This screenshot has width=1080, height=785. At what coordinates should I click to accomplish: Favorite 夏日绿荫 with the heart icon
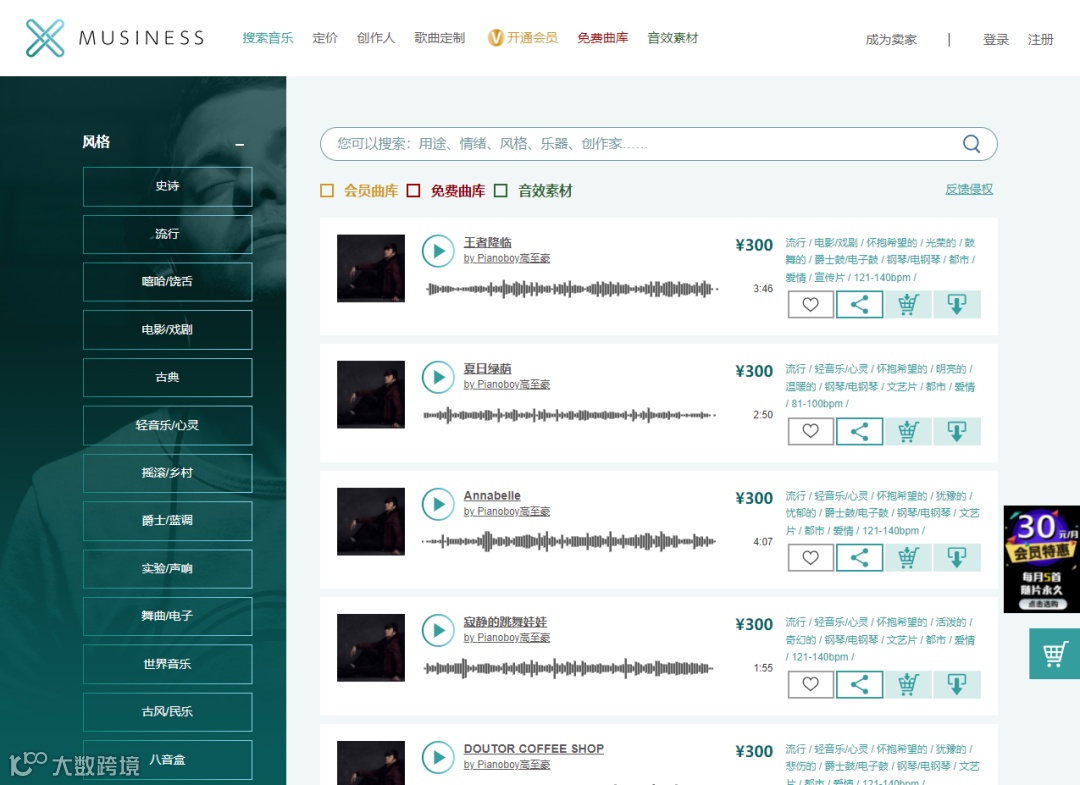(x=811, y=431)
